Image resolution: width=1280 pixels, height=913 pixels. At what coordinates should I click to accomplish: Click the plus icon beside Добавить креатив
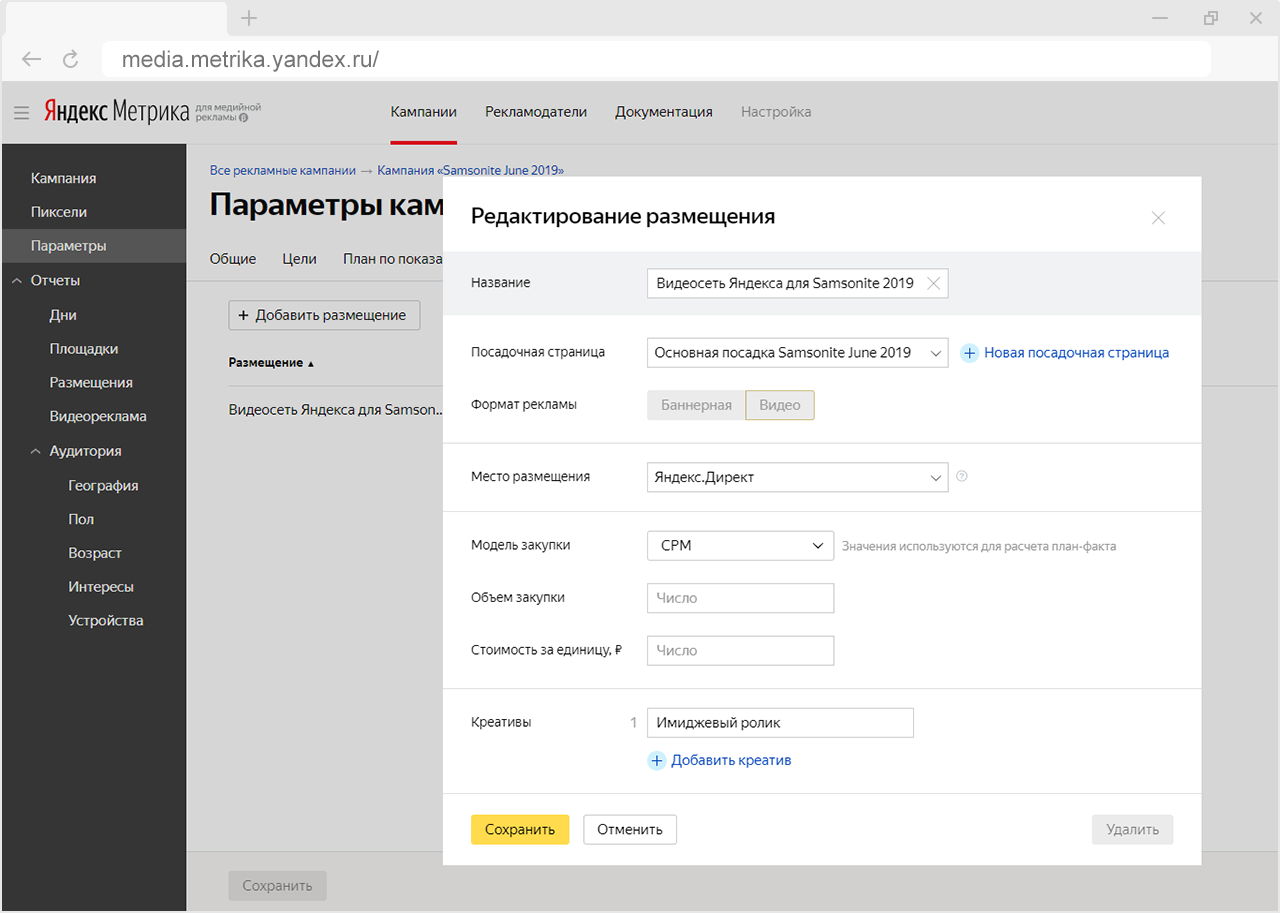pos(657,761)
